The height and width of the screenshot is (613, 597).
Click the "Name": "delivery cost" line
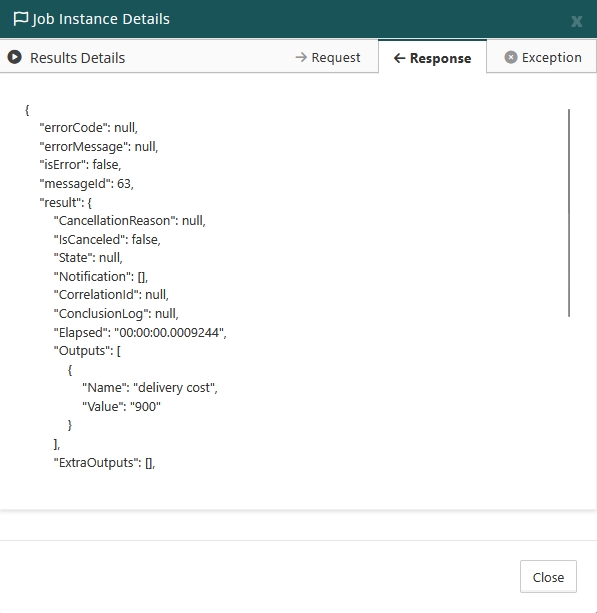pyautogui.click(x=150, y=387)
